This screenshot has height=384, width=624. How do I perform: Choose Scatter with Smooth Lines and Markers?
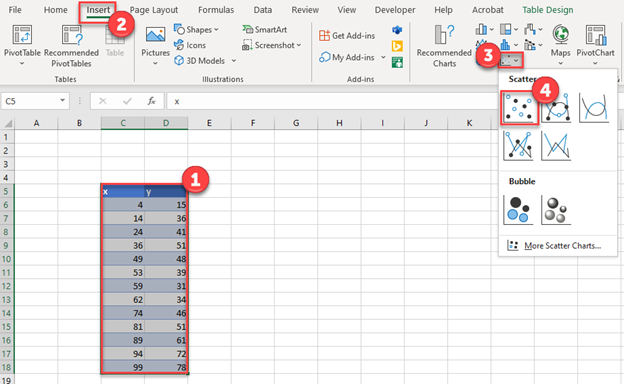tap(556, 107)
